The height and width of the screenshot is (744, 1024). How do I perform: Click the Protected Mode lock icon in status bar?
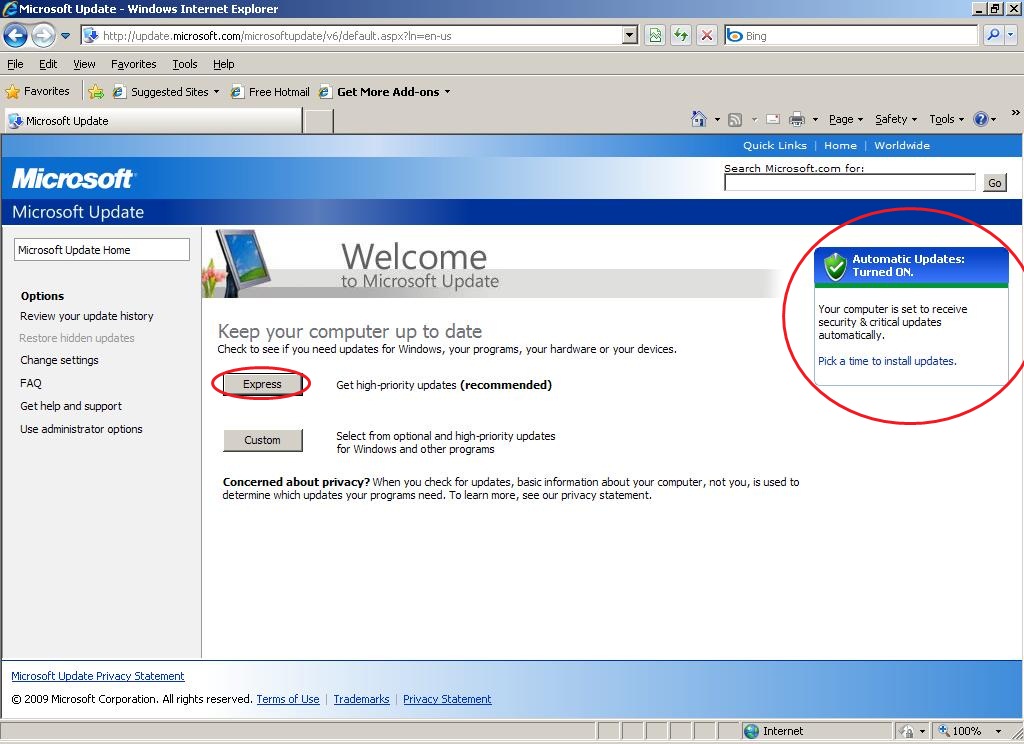[906, 731]
